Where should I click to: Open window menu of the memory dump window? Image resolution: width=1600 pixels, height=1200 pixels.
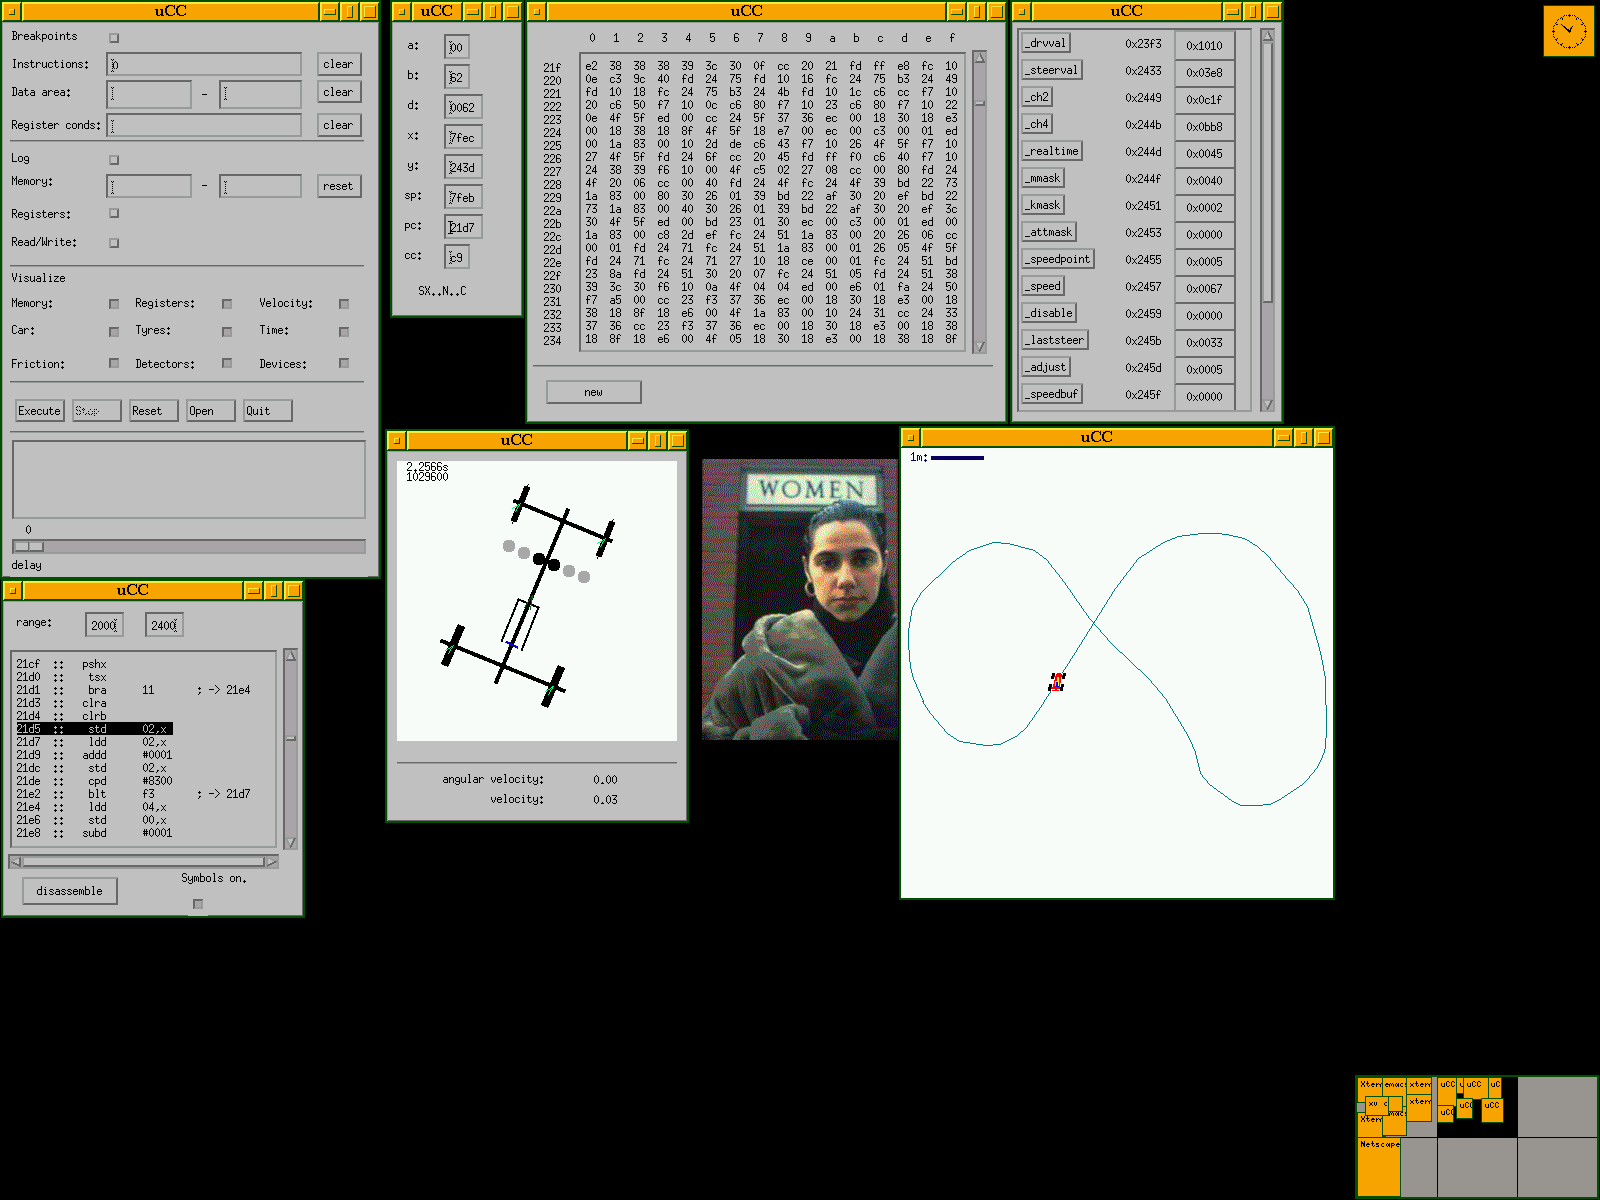point(536,11)
